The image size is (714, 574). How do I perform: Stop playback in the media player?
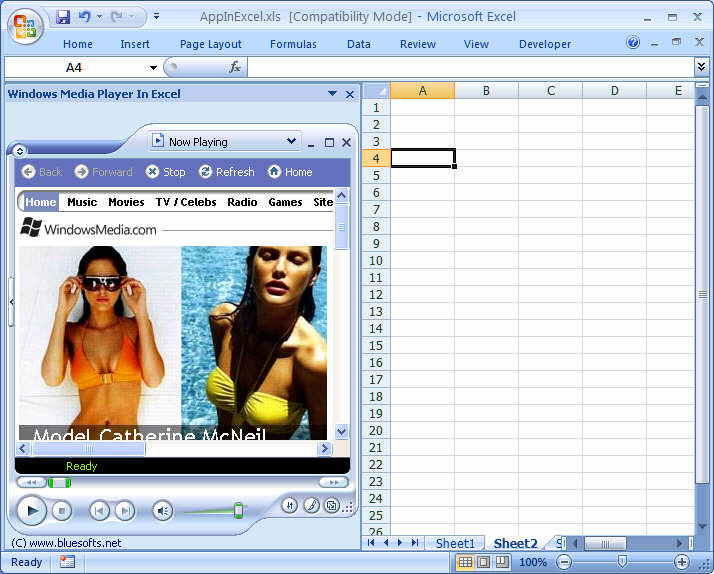[62, 511]
